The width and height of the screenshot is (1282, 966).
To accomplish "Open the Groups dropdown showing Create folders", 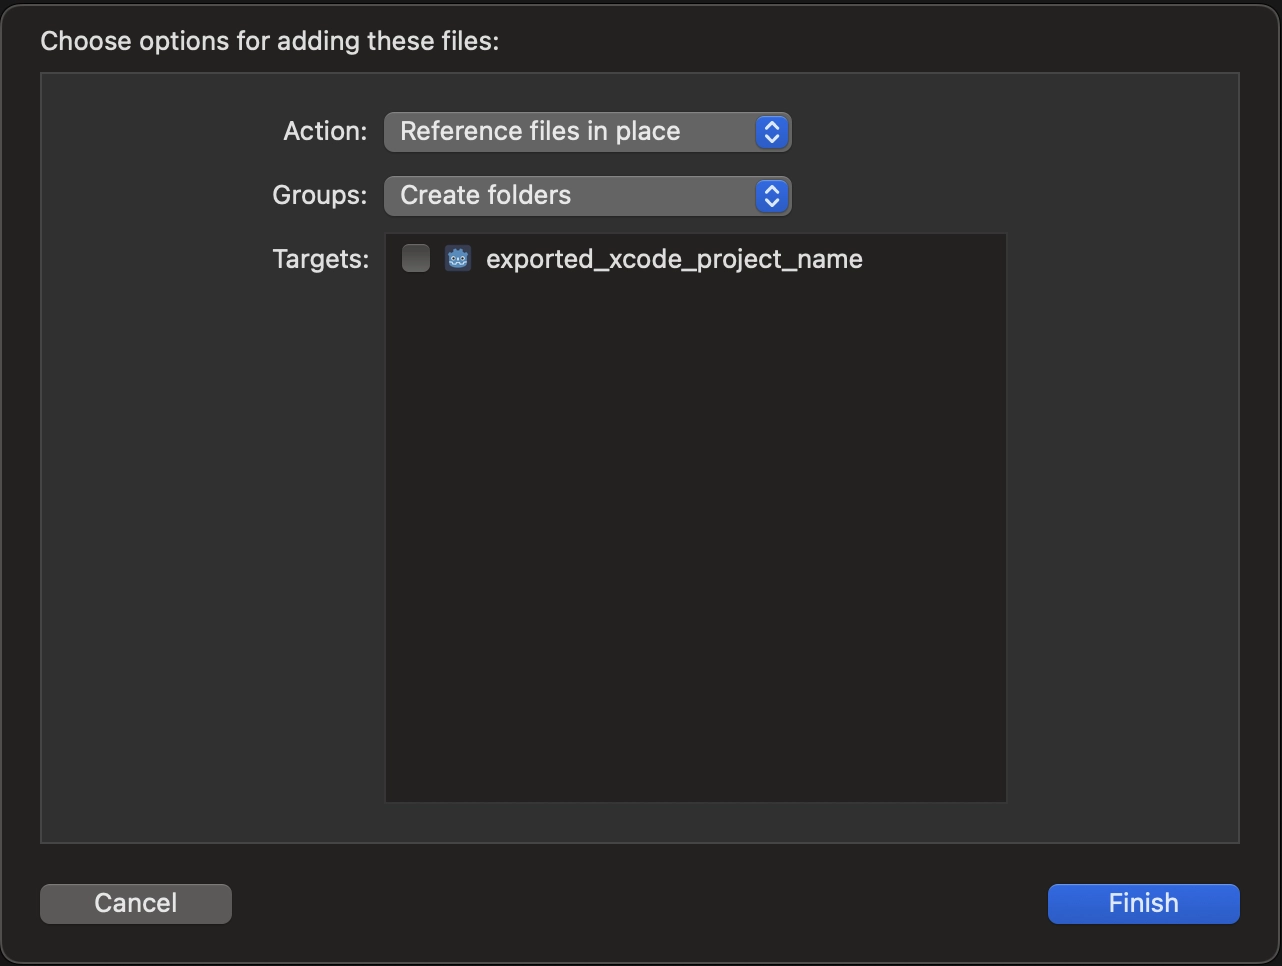I will point(570,196).
